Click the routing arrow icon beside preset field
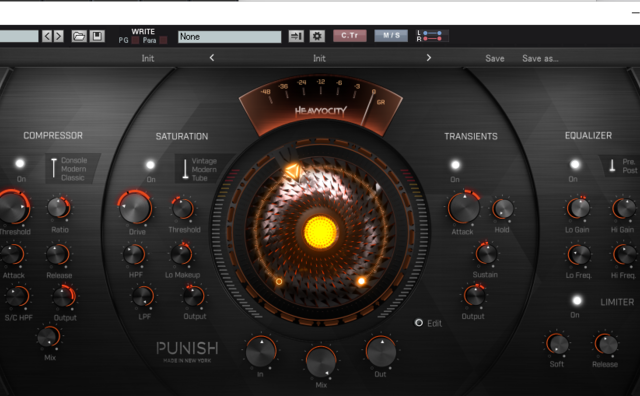Viewport: 640px width, 396px height. (x=296, y=36)
